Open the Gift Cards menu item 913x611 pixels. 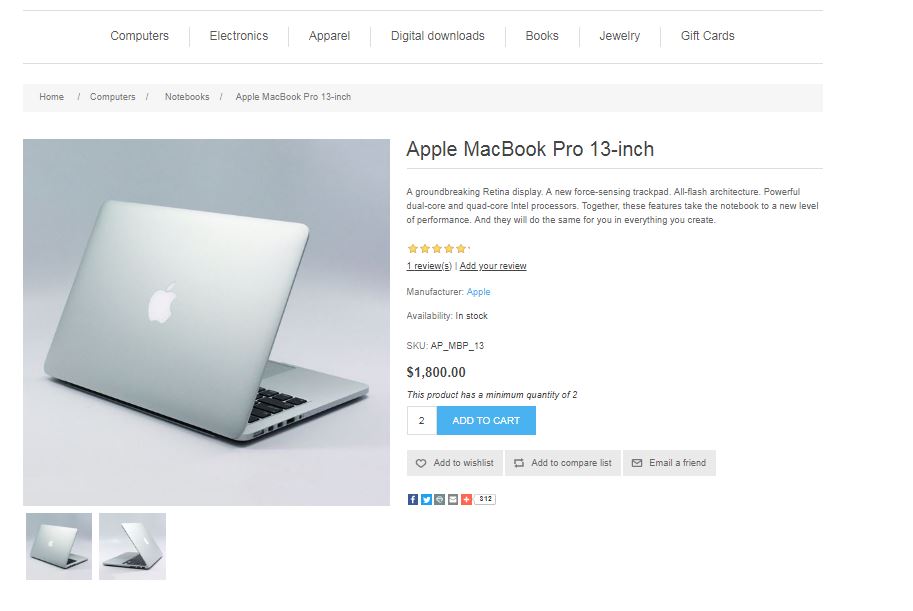point(707,36)
